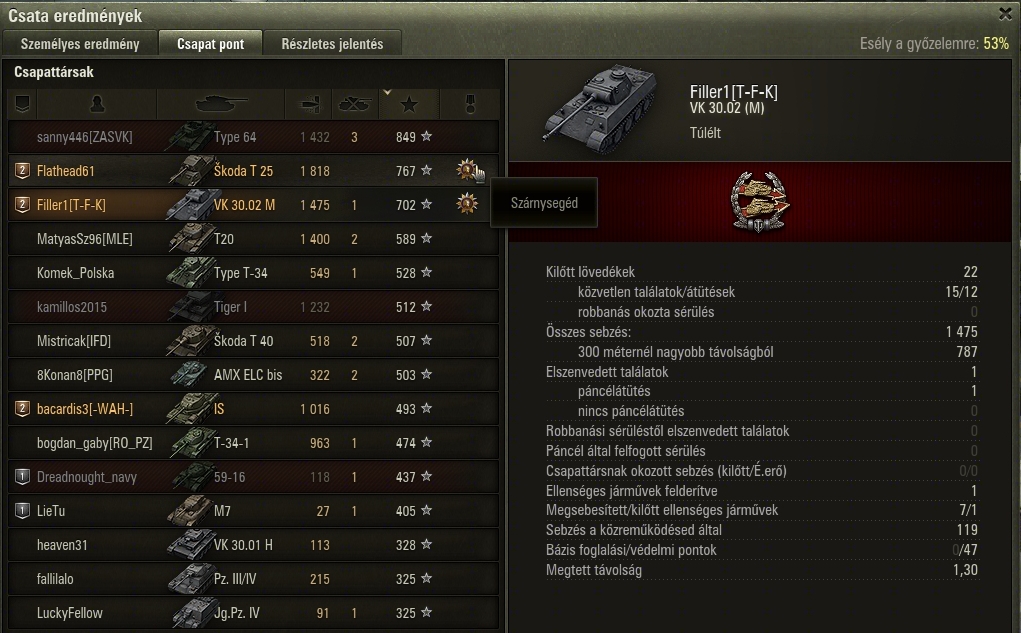This screenshot has height=633, width=1021.
Task: Click Filler1's achievement medal icon
Action: (x=466, y=204)
